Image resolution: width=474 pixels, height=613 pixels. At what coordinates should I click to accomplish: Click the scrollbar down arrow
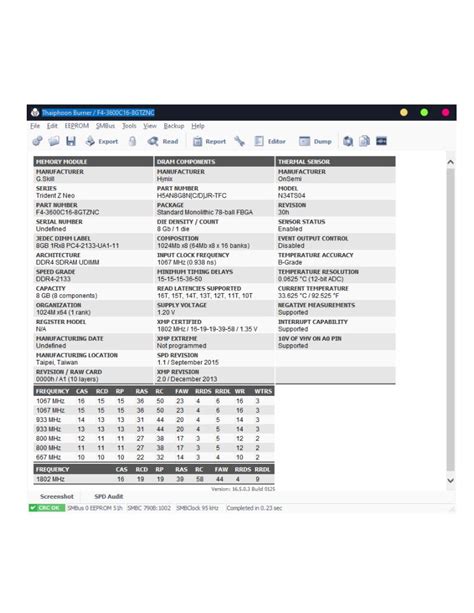pos(451,480)
